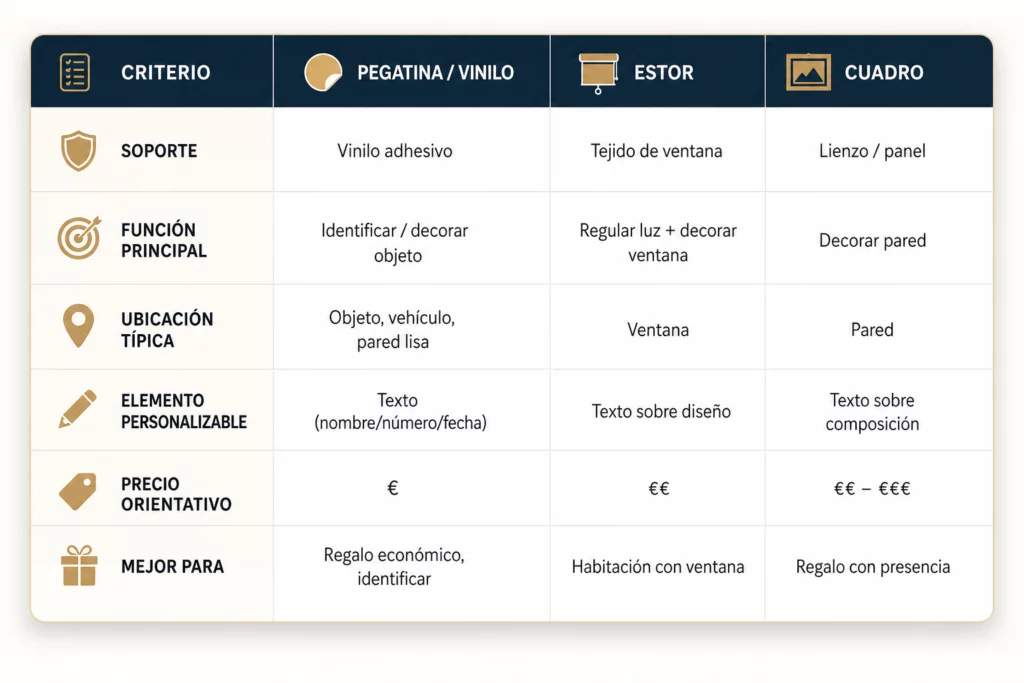Screen dimensions: 1024x683
Task: Click the checklist icon beside CRITERIO
Action: [x=74, y=72]
